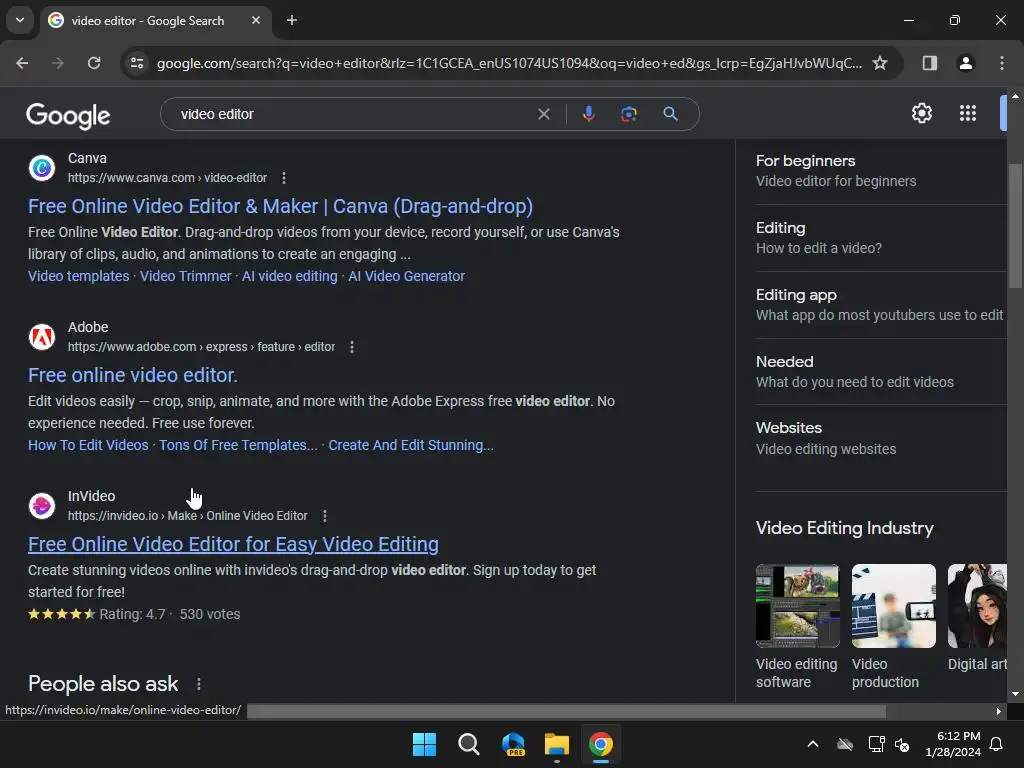This screenshot has width=1024, height=768.
Task: Open a new browser tab
Action: pos(292,20)
